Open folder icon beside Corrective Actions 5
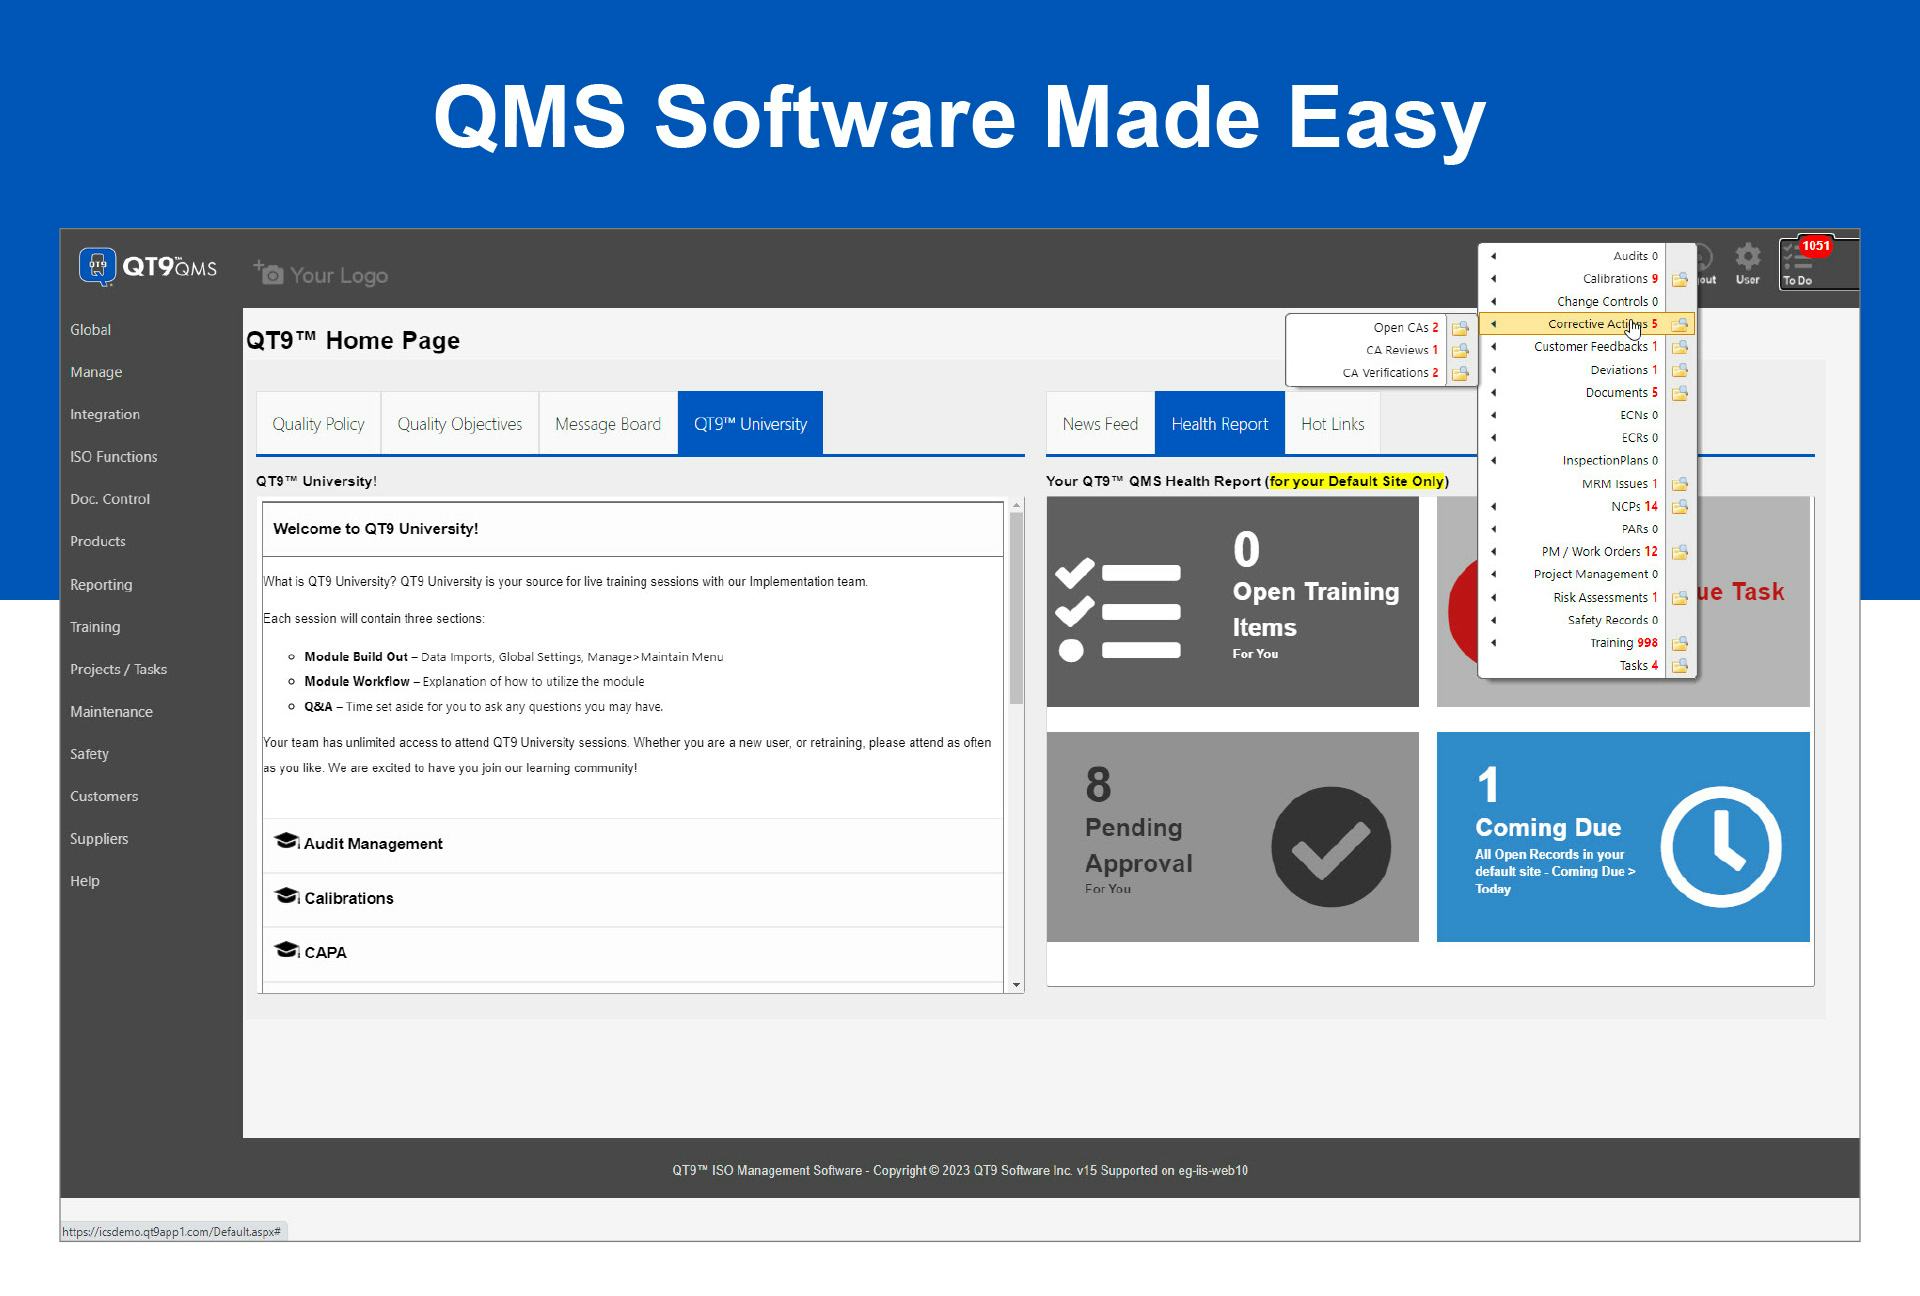 [1680, 325]
